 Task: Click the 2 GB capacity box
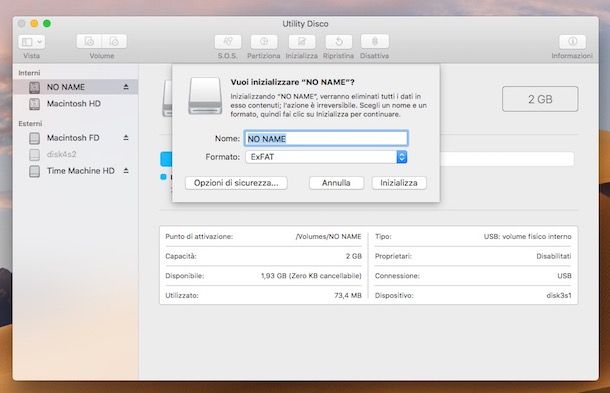point(540,99)
